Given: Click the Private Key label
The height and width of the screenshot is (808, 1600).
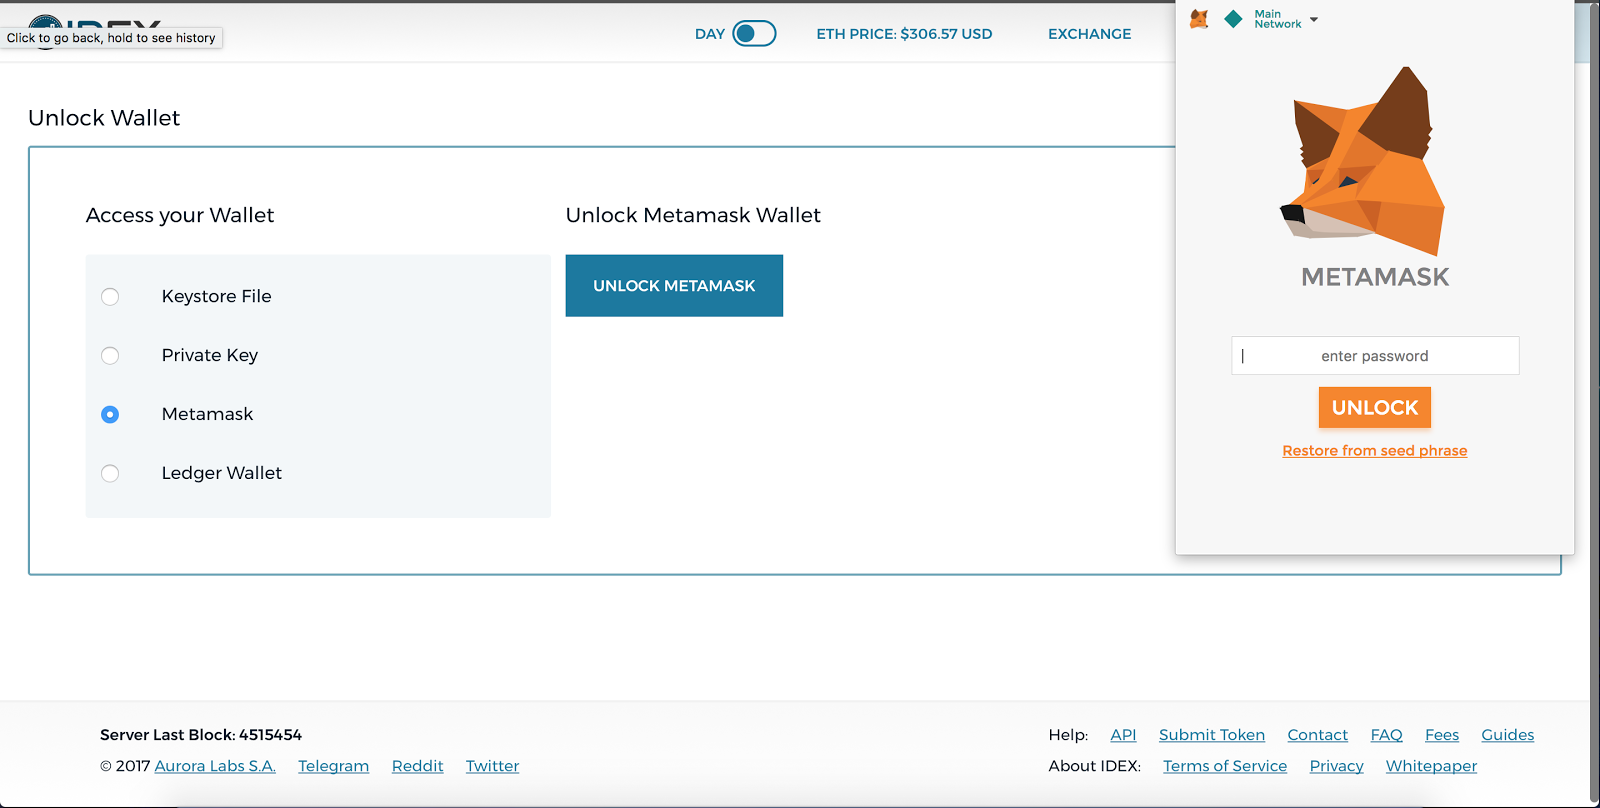Looking at the screenshot, I should (210, 356).
